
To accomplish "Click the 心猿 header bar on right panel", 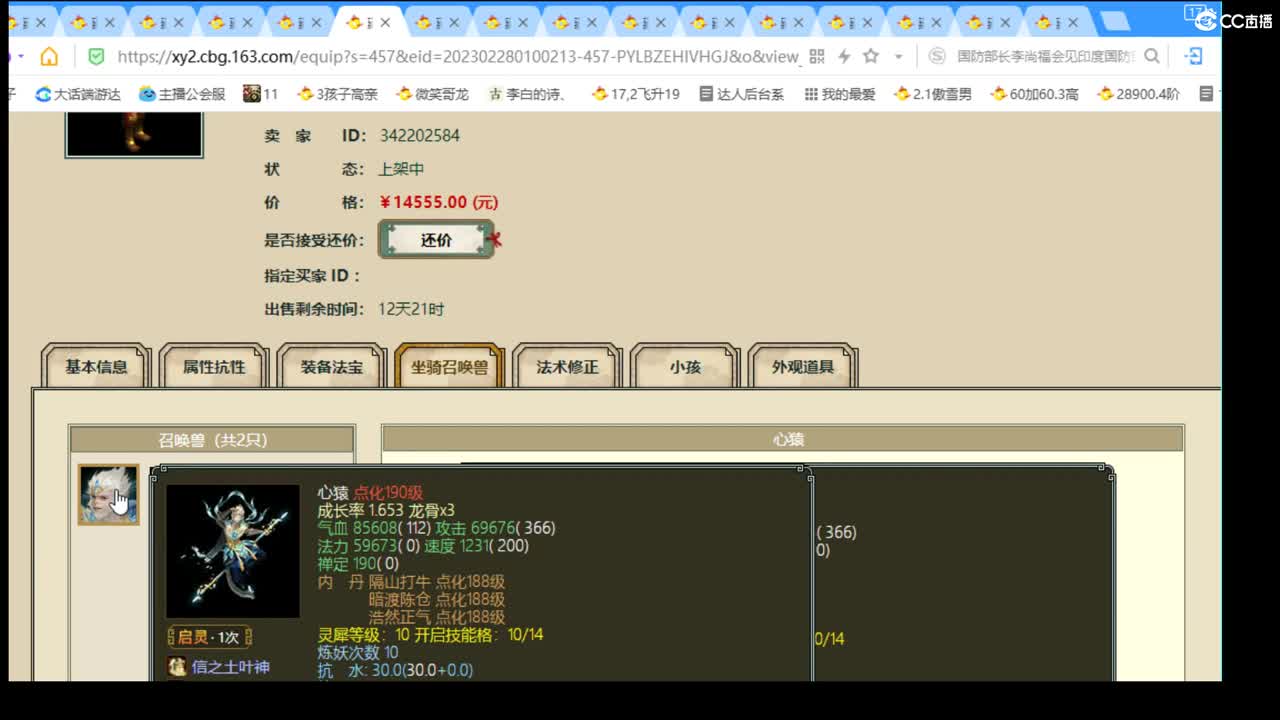I will [x=783, y=439].
